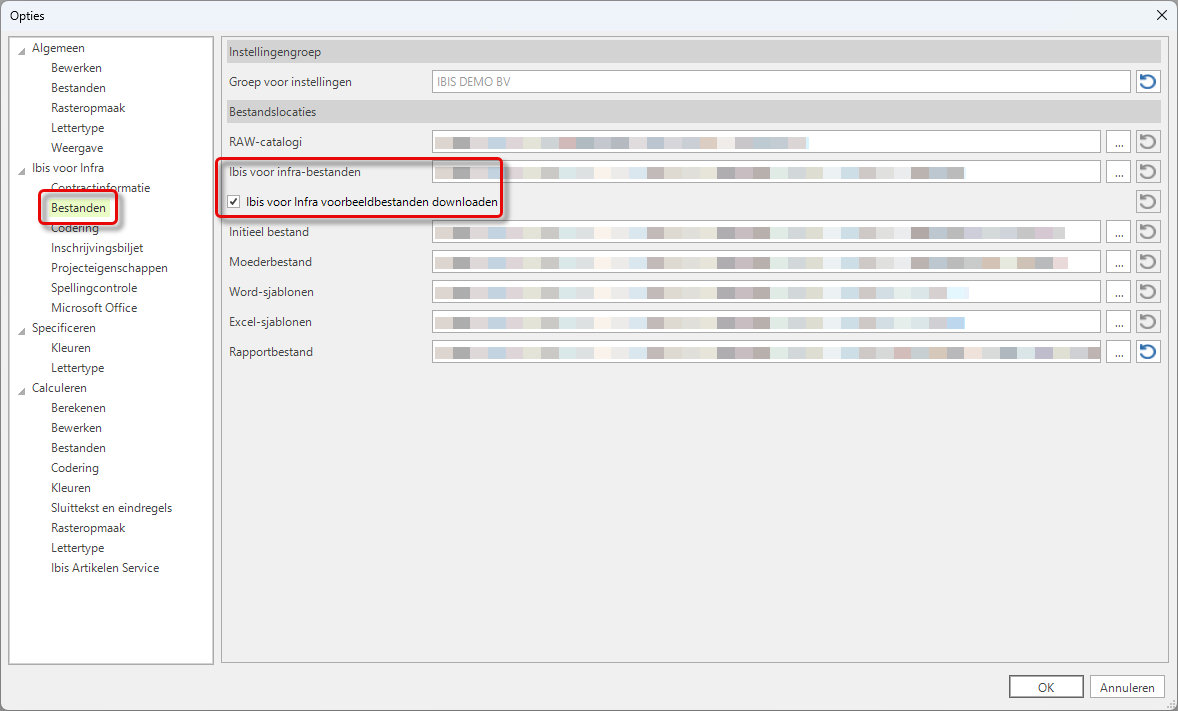This screenshot has height=711, width=1178.
Task: Browse for RAW-catalogi location
Action: 1119,142
